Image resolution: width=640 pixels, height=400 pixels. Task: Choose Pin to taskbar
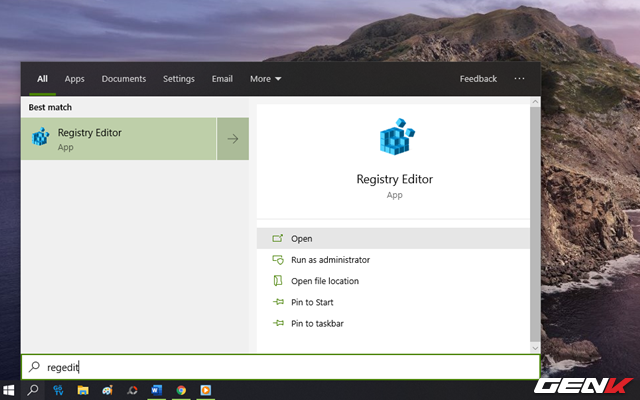click(x=393, y=323)
